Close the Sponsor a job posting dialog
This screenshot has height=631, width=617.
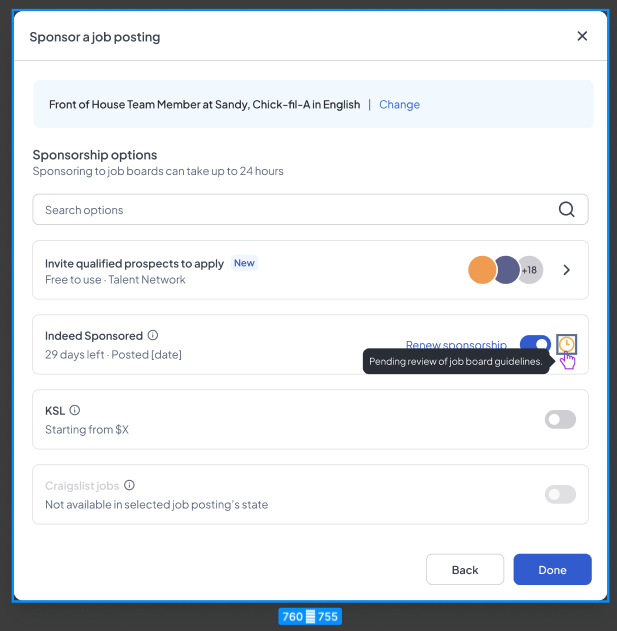pyautogui.click(x=583, y=36)
